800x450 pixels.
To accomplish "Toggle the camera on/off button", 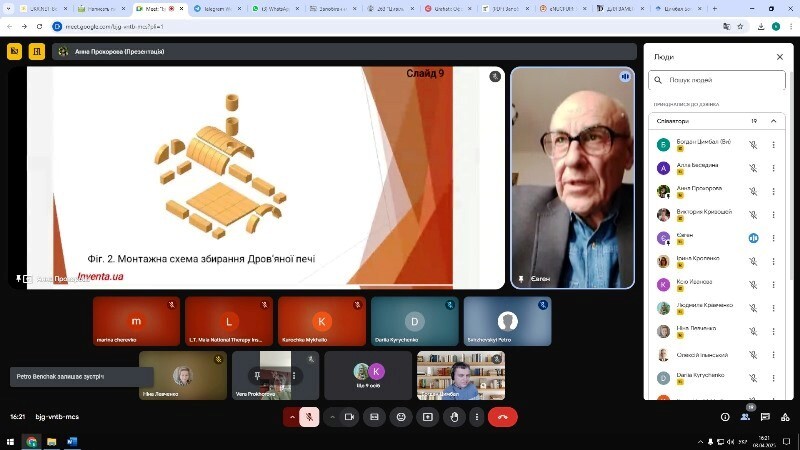I will coord(350,417).
